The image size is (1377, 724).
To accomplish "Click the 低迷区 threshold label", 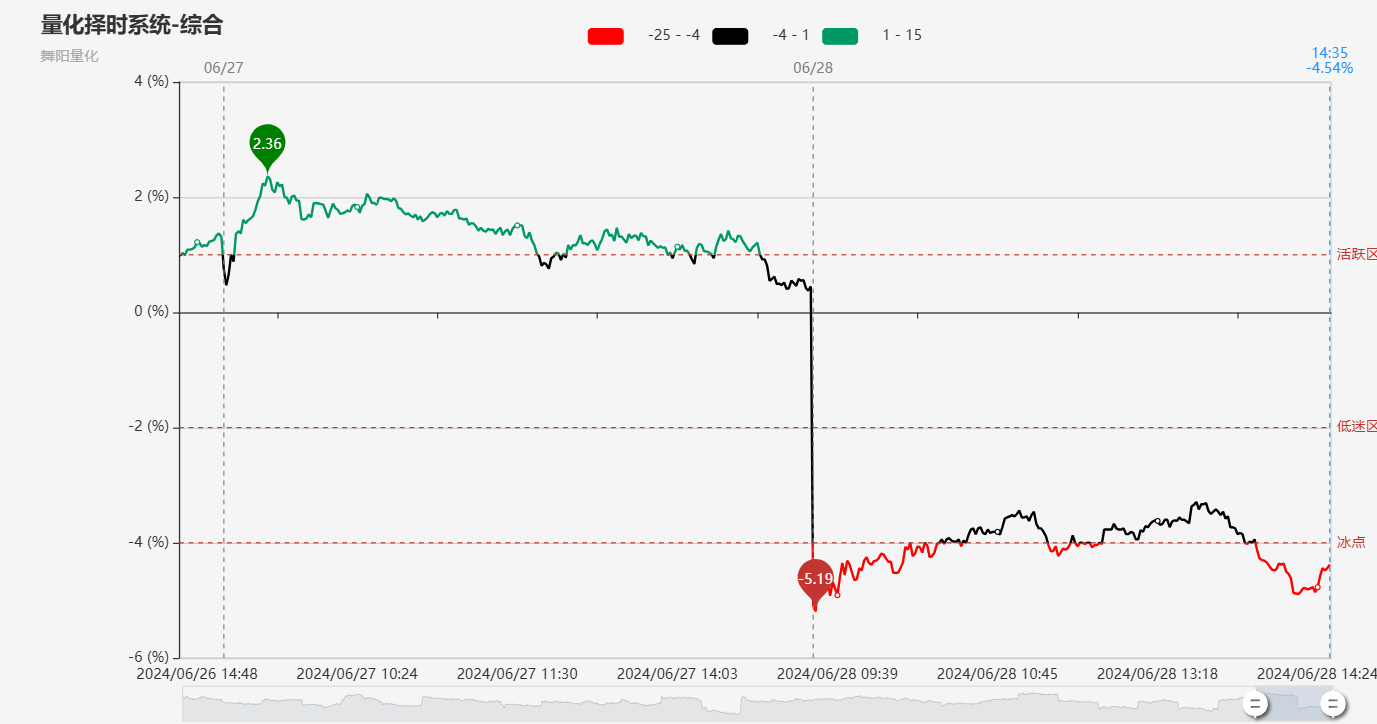I will click(1357, 426).
